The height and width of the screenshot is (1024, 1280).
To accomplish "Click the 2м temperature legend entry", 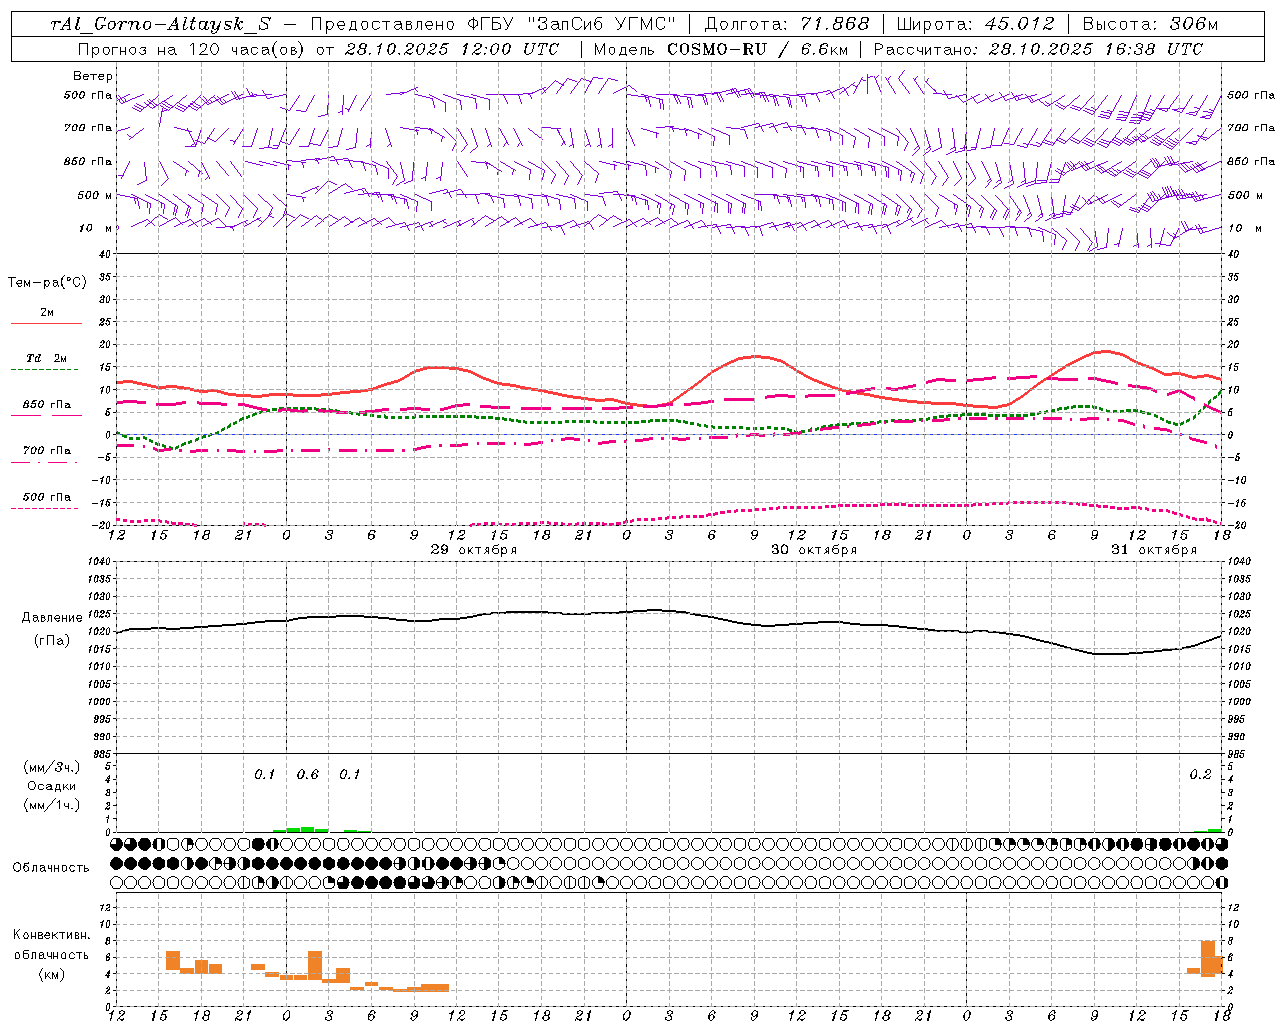I will click(47, 313).
